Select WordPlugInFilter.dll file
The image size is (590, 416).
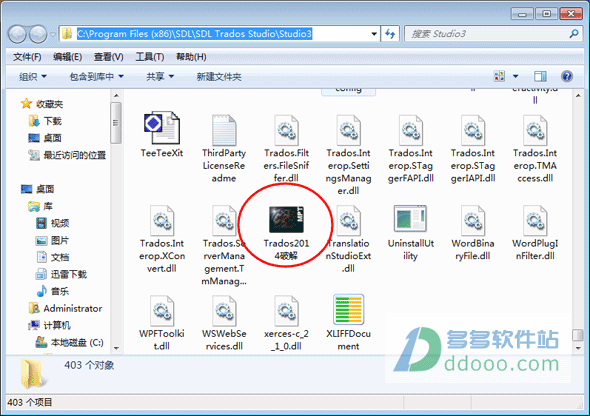pos(535,233)
